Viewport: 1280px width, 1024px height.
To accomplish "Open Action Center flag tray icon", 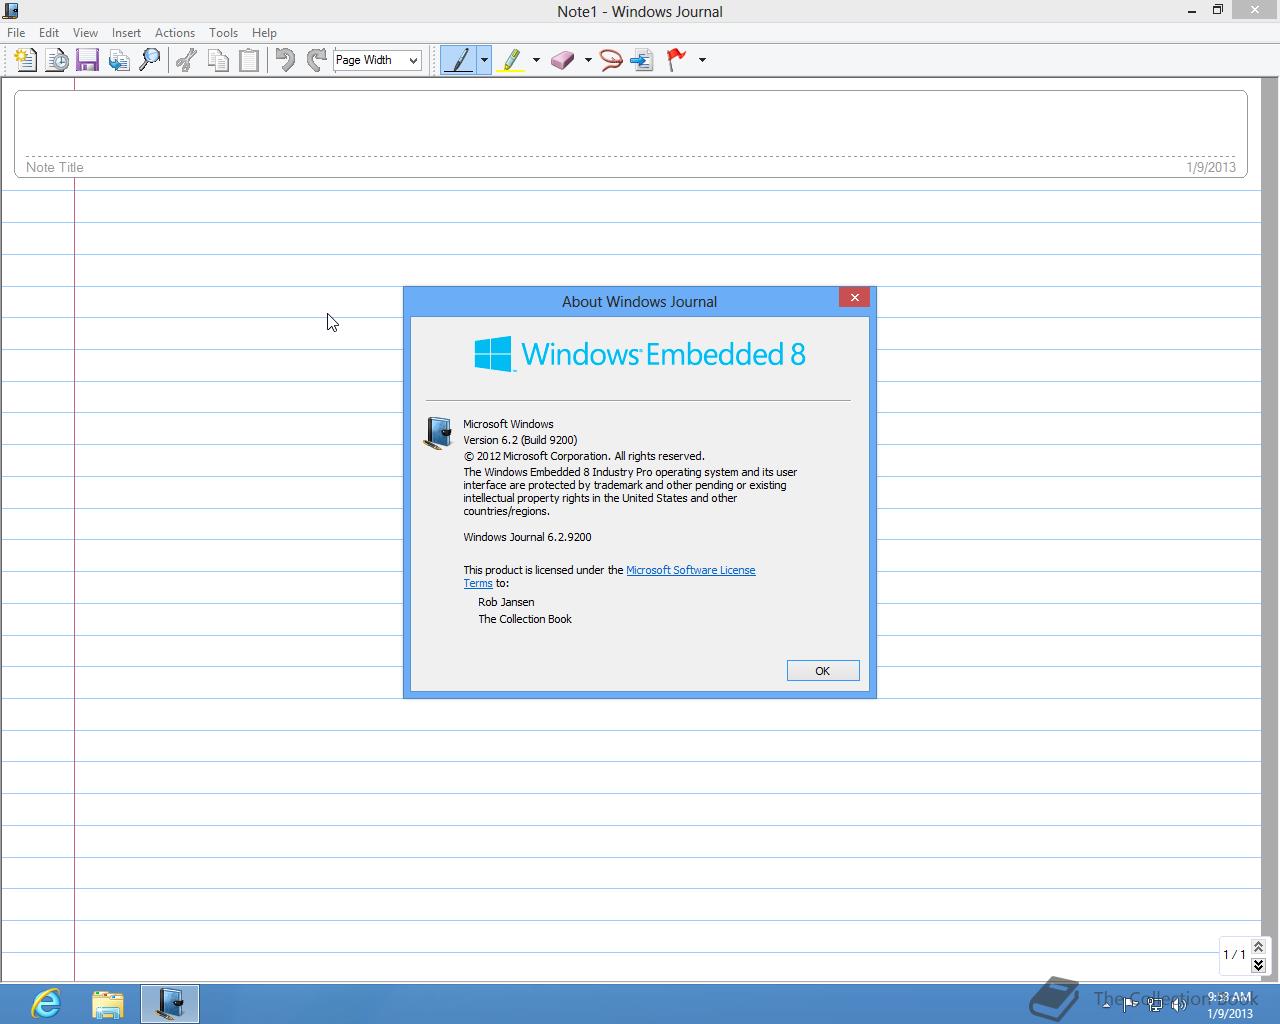I will coord(1130,1004).
